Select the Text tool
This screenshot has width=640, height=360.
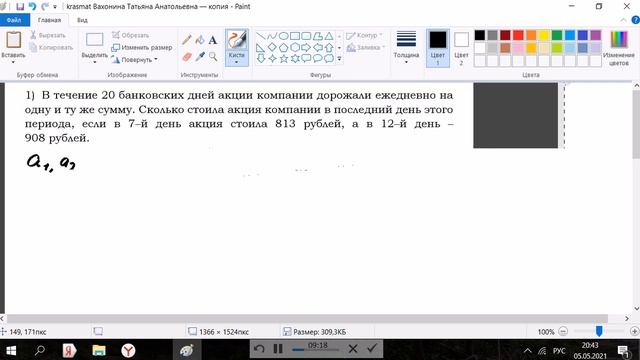pyautogui.click(x=213, y=40)
